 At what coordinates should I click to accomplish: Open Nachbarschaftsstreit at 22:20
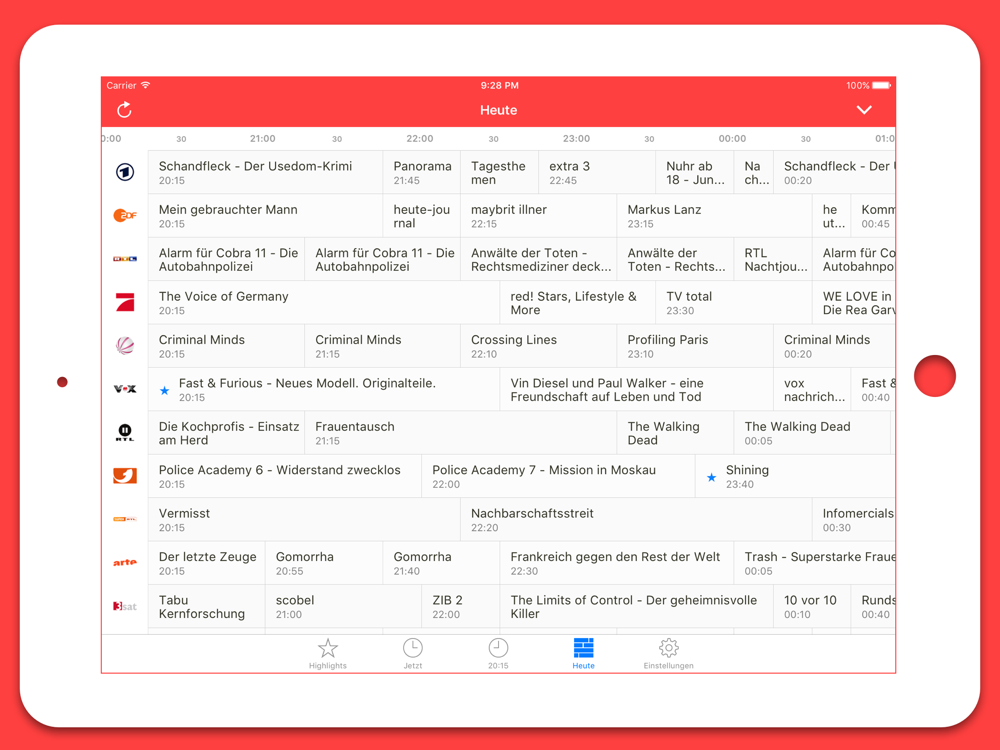pos(636,519)
